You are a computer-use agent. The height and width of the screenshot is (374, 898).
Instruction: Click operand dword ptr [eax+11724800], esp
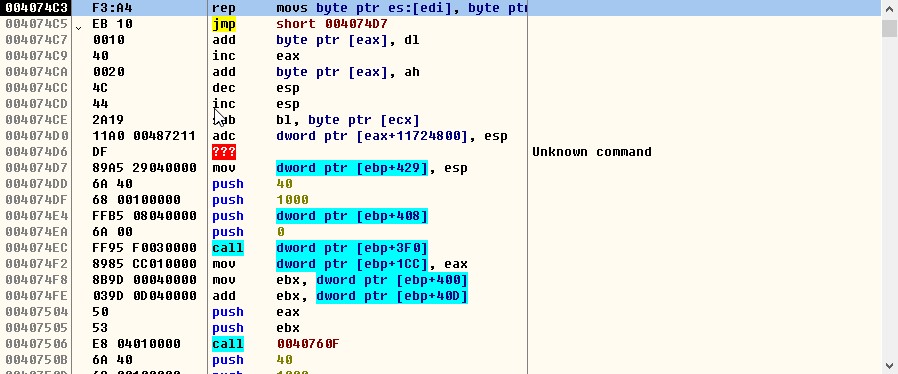(x=392, y=136)
